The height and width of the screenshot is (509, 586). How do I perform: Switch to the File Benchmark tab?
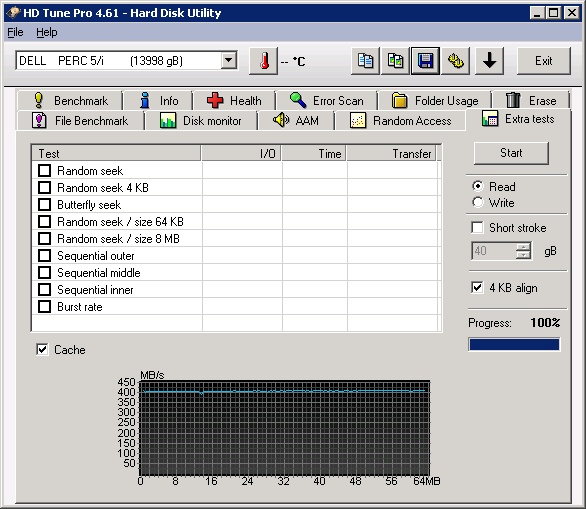click(80, 120)
